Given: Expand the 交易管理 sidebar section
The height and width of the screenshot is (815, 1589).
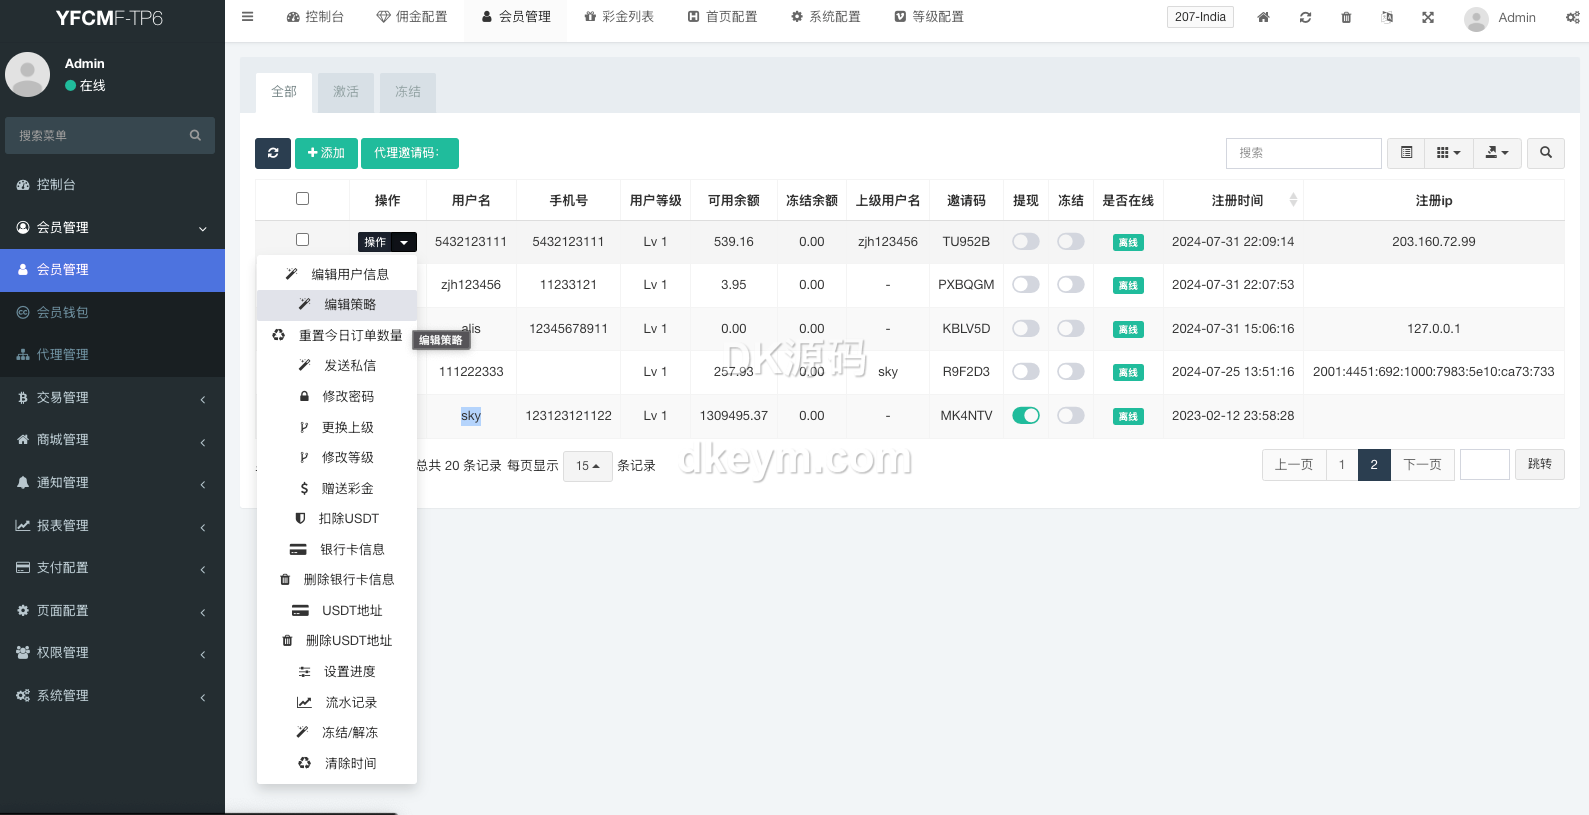Looking at the screenshot, I should tap(112, 398).
